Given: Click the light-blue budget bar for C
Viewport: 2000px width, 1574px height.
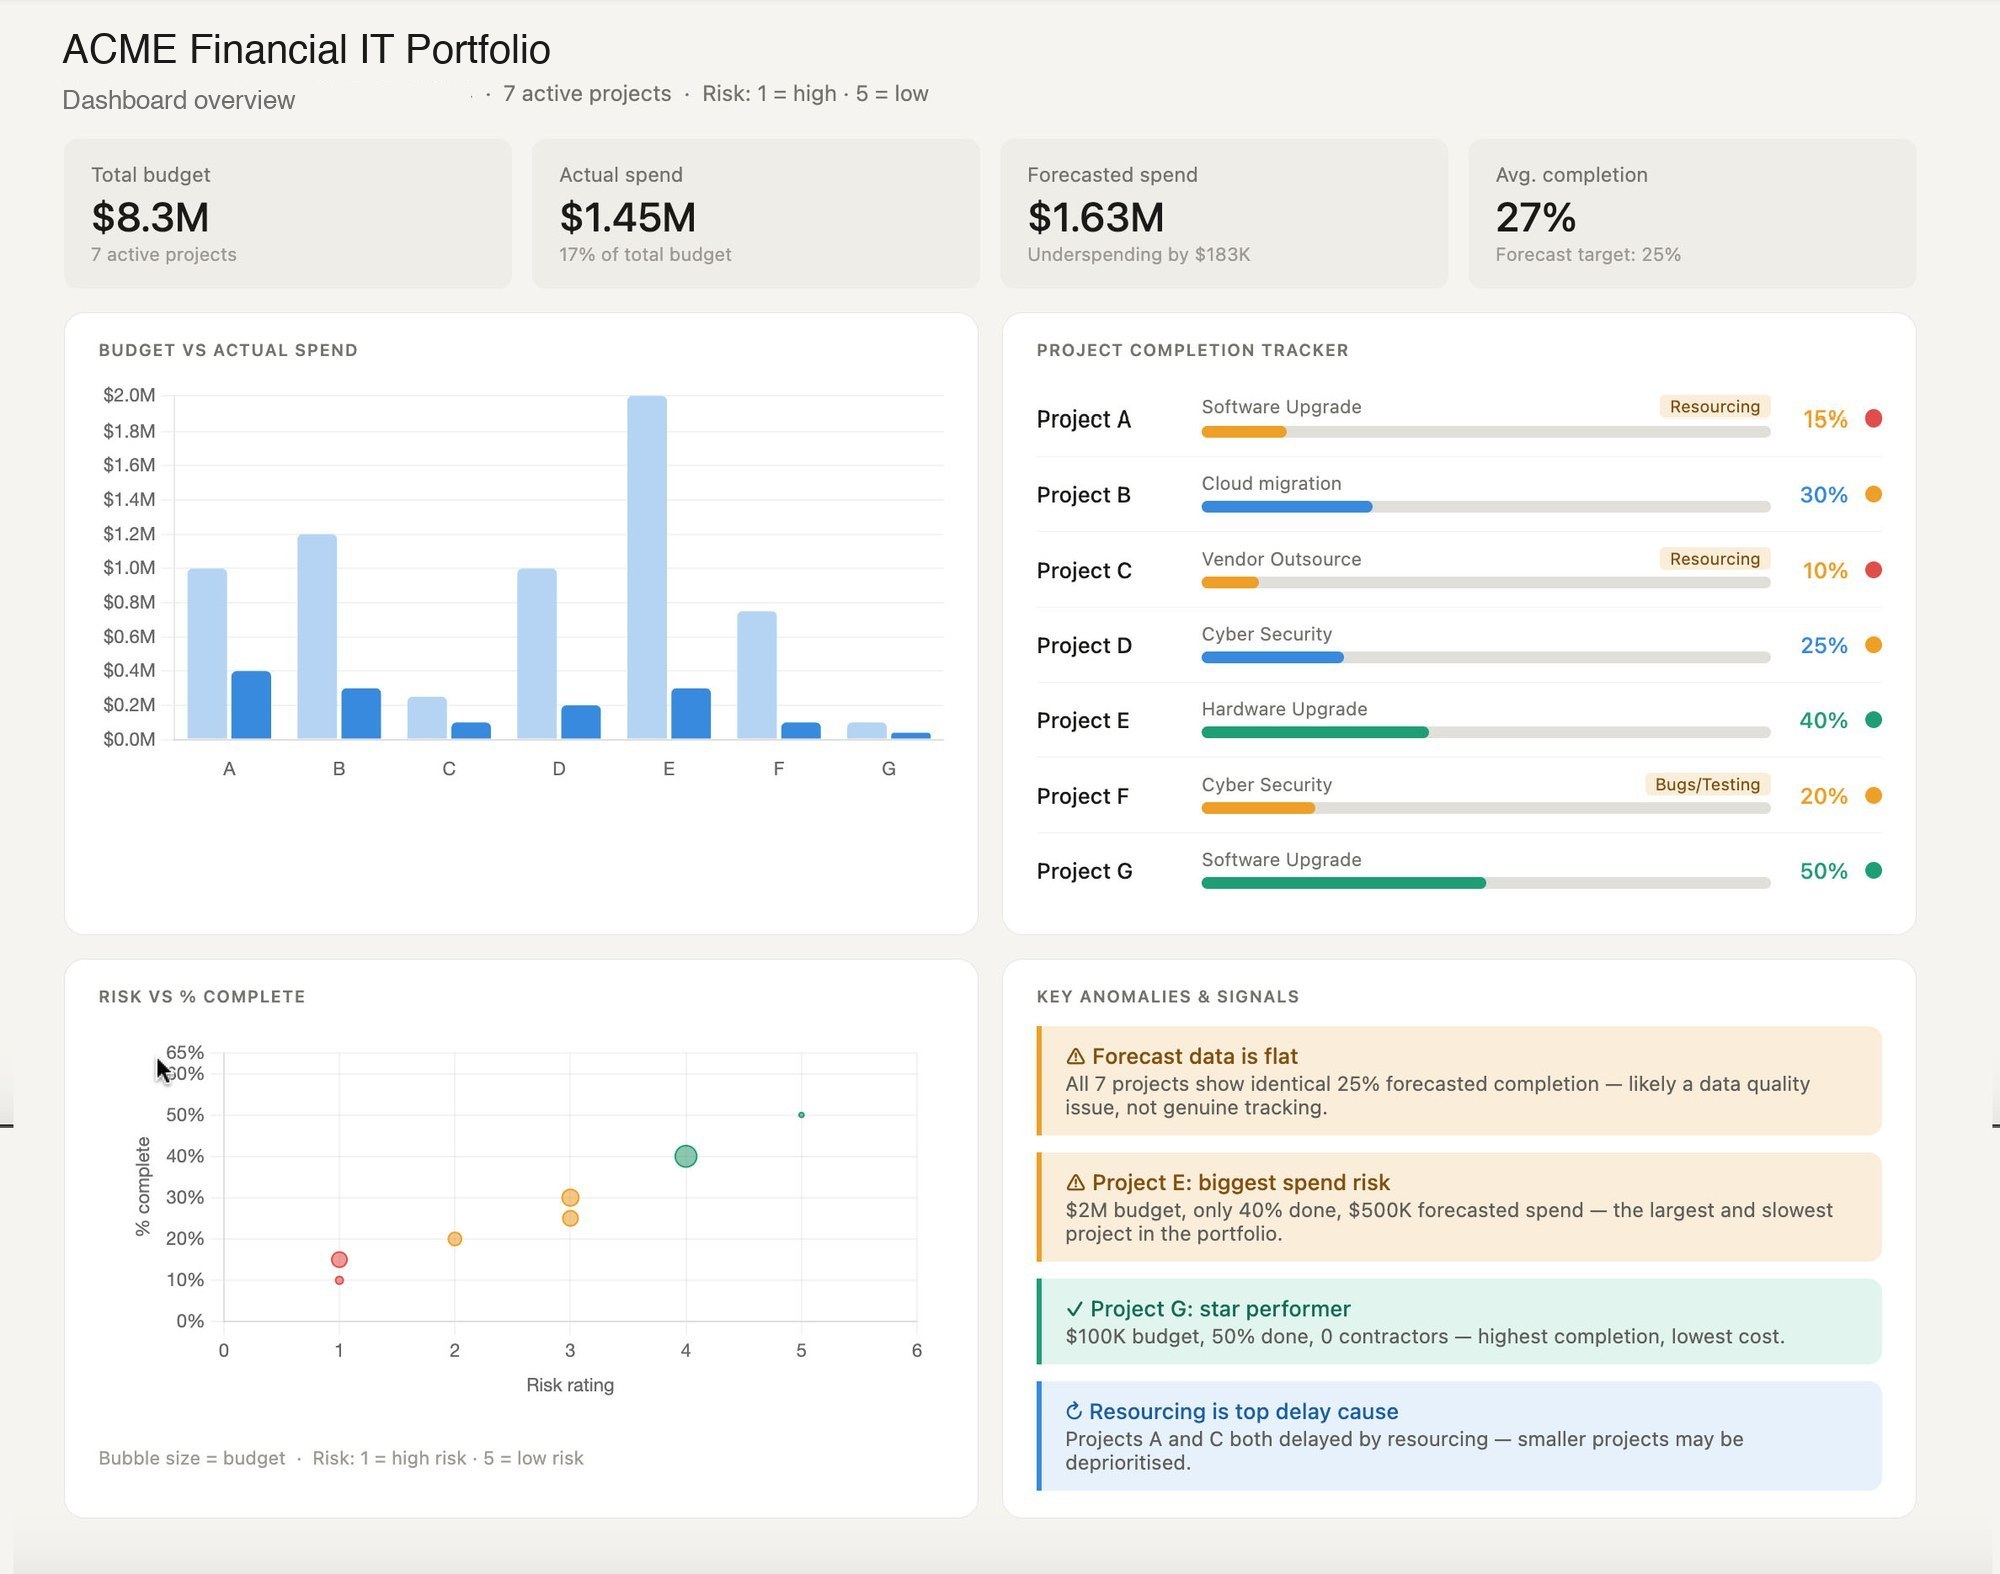Looking at the screenshot, I should [427, 718].
